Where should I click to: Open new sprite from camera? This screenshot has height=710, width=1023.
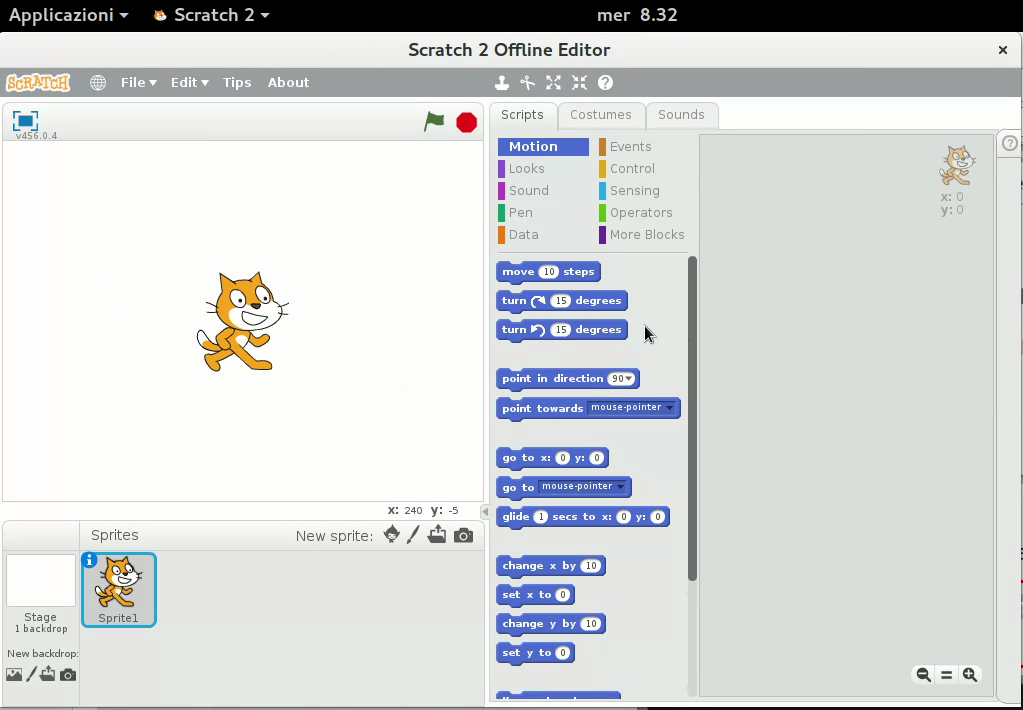click(x=463, y=535)
